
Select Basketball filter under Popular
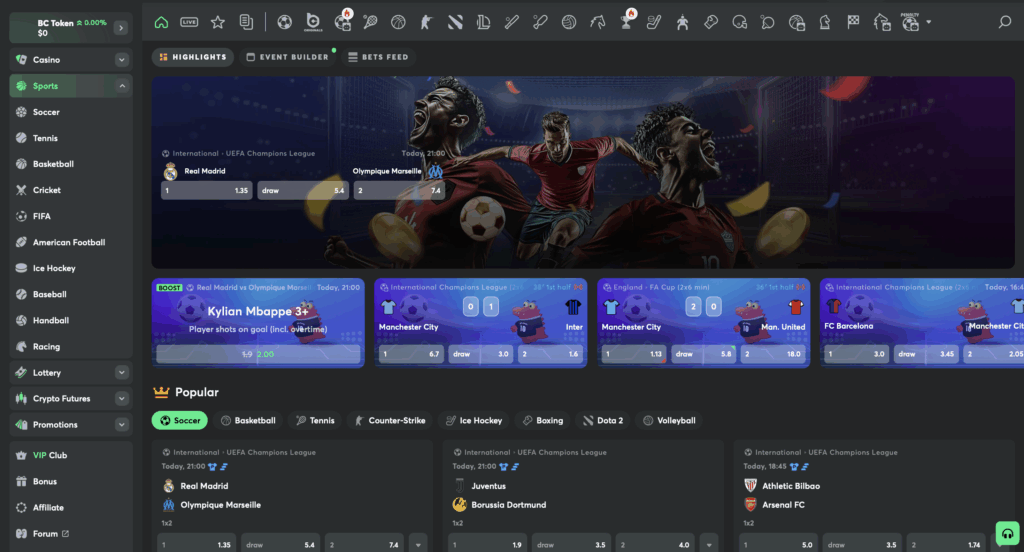click(x=248, y=421)
